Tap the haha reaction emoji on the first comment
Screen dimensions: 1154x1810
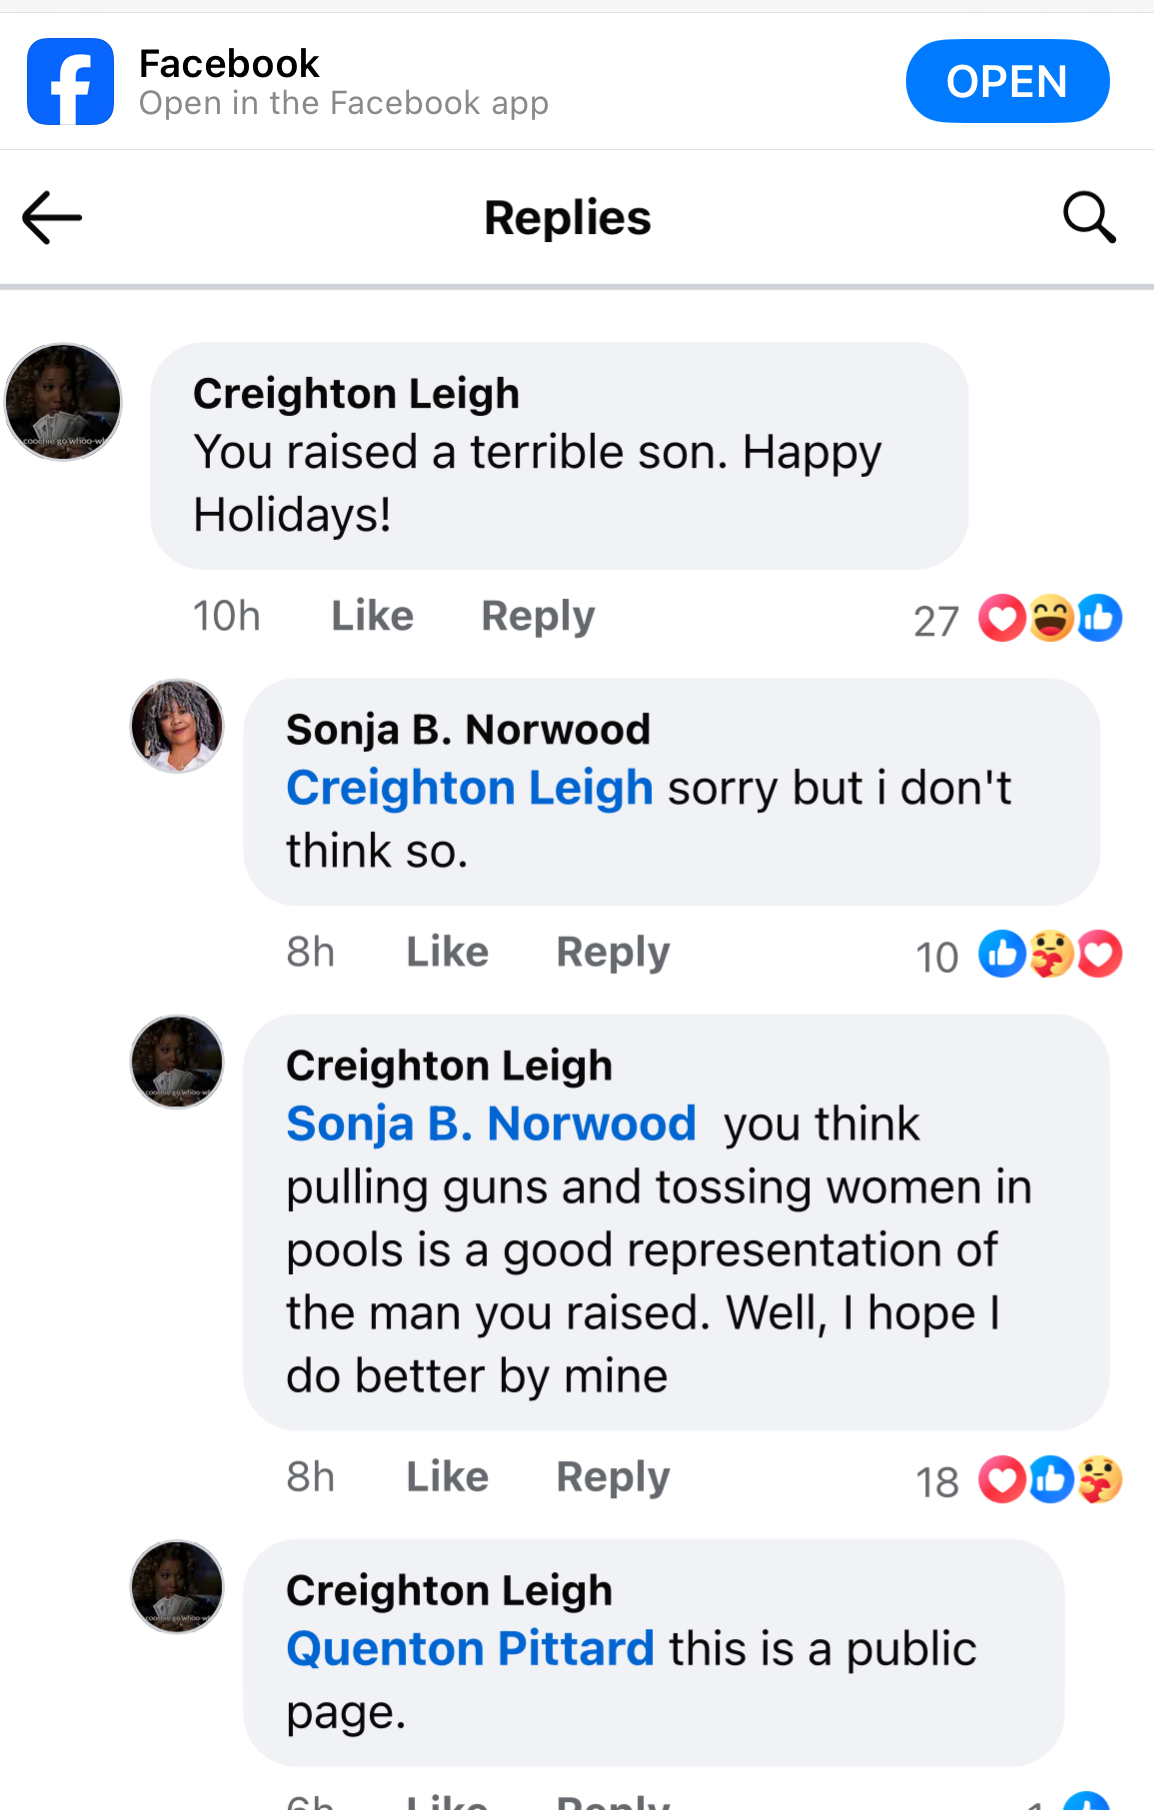click(1051, 618)
